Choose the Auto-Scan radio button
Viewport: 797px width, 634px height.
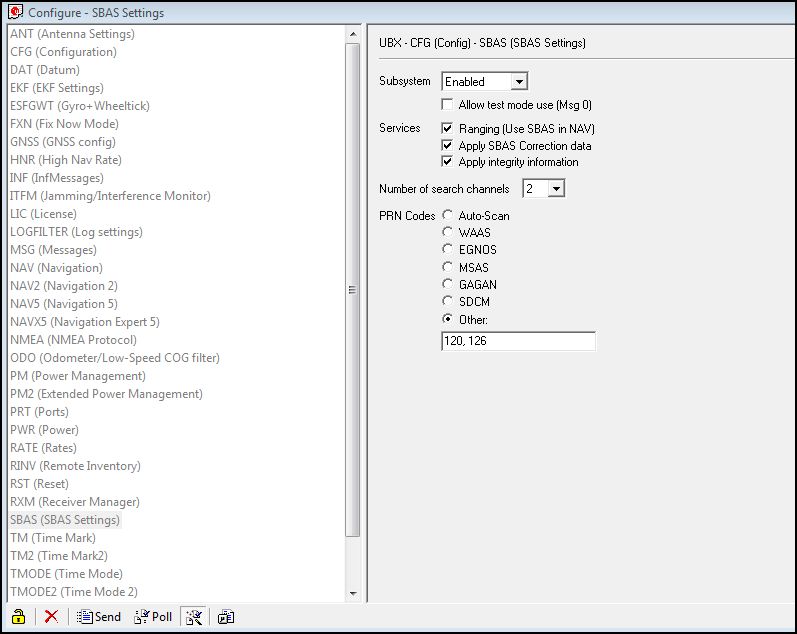tap(448, 216)
